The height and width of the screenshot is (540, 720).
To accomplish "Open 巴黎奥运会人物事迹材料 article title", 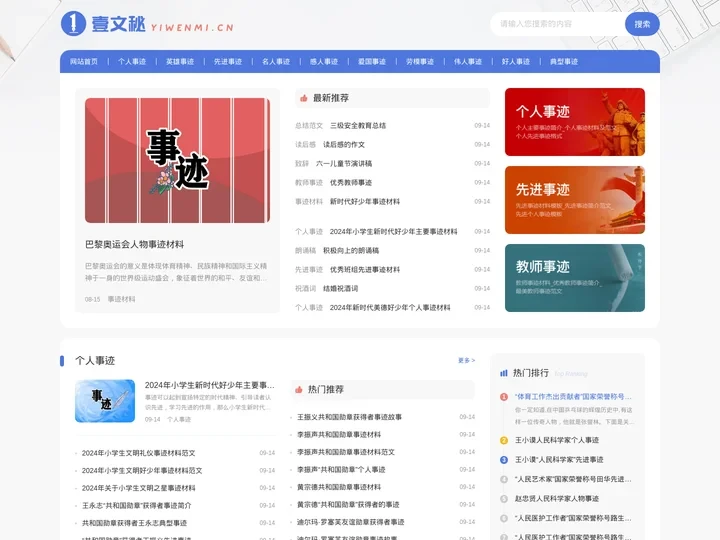I will [x=135, y=244].
